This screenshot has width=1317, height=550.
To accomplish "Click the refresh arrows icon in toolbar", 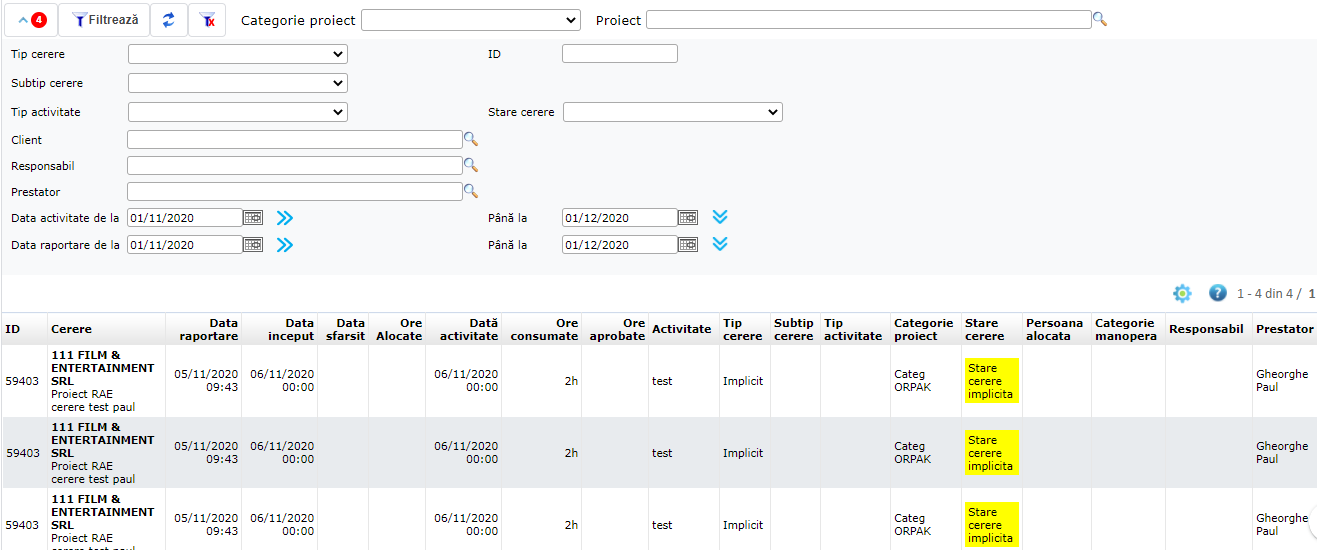I will pos(168,20).
